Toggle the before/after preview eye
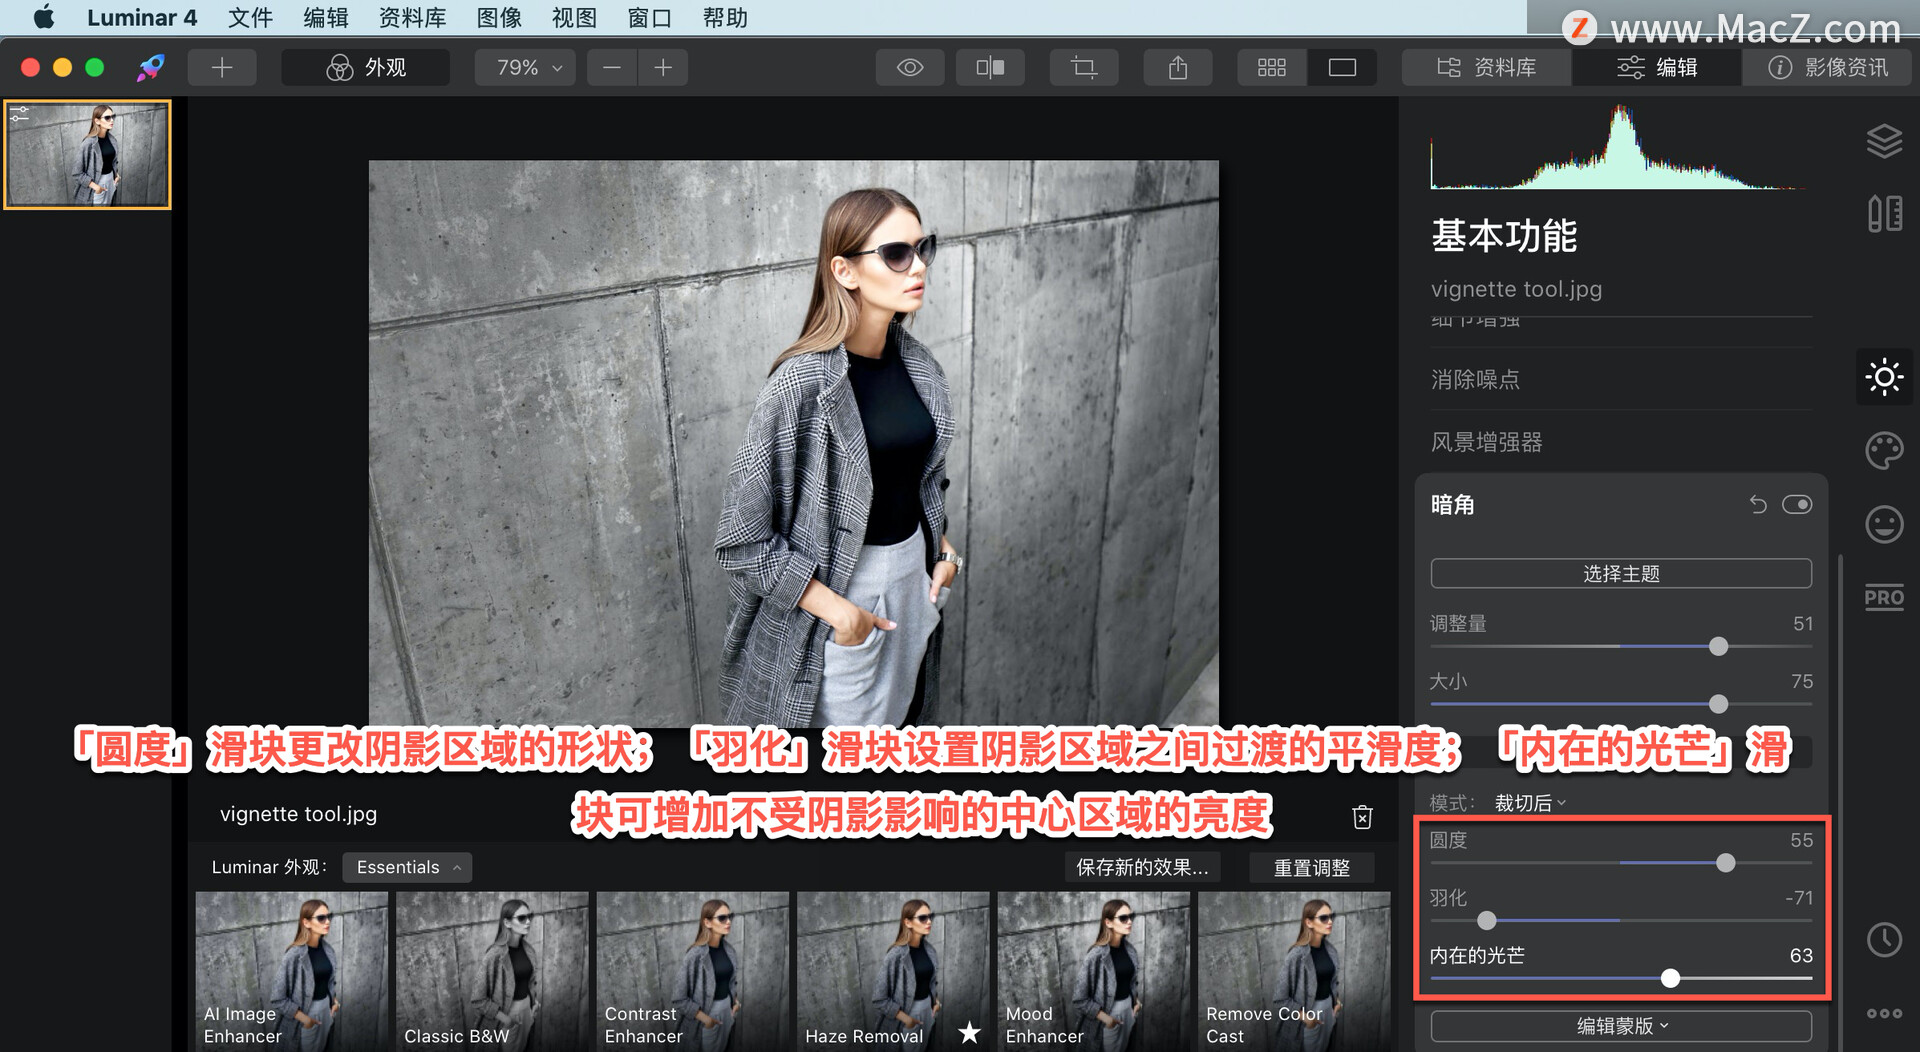This screenshot has width=1920, height=1052. point(909,67)
